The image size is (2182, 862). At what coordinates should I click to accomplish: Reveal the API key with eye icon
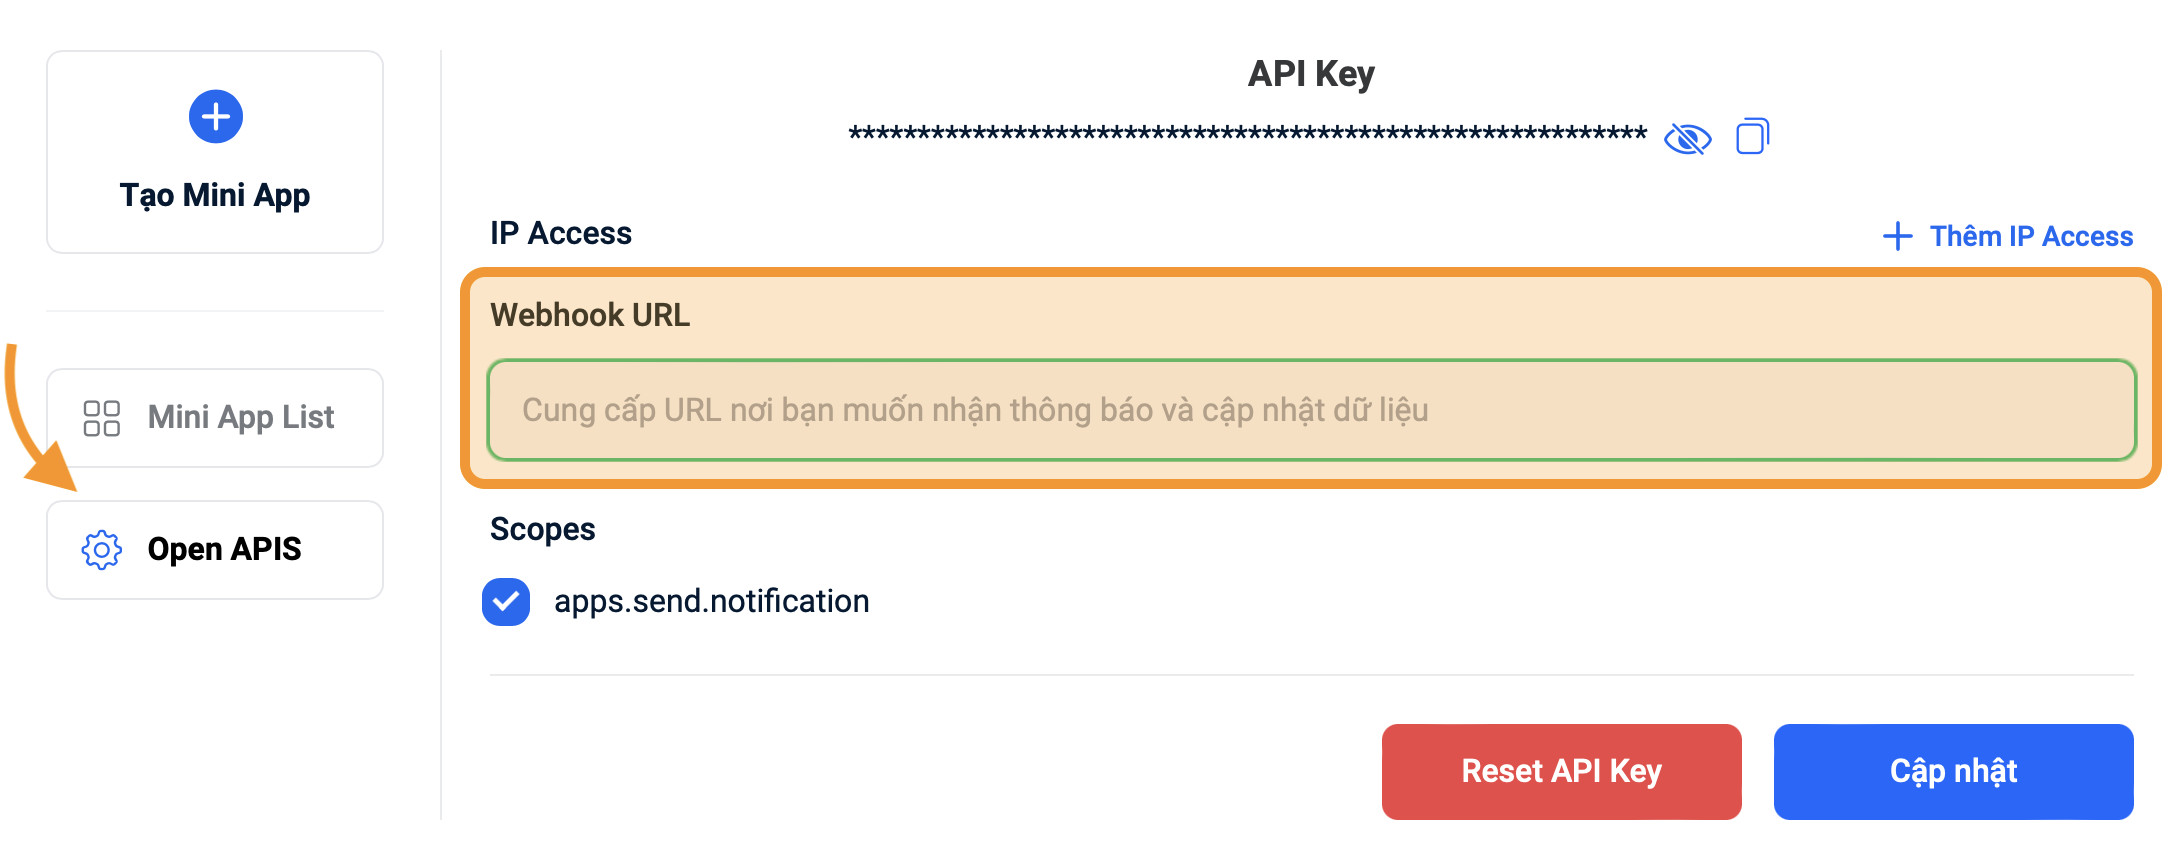1687,138
